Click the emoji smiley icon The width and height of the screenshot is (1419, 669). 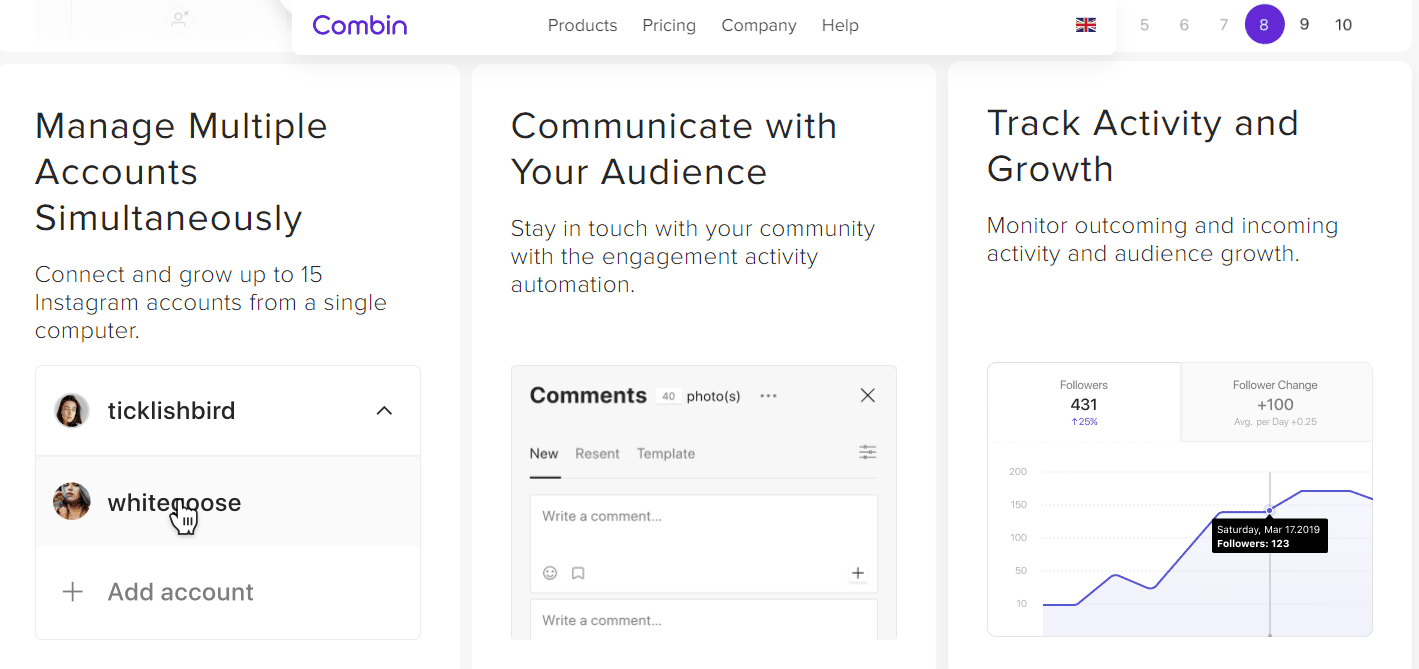(x=550, y=573)
